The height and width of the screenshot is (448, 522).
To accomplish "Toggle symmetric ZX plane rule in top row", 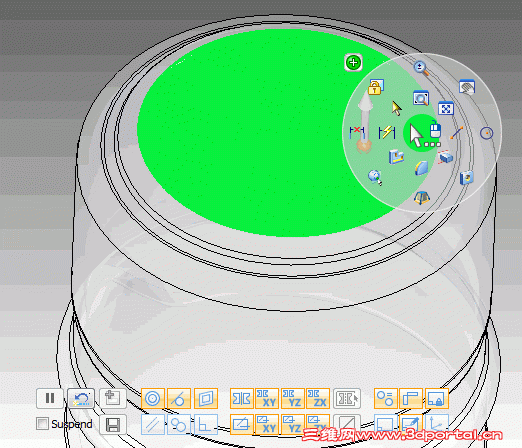I will tap(318, 398).
